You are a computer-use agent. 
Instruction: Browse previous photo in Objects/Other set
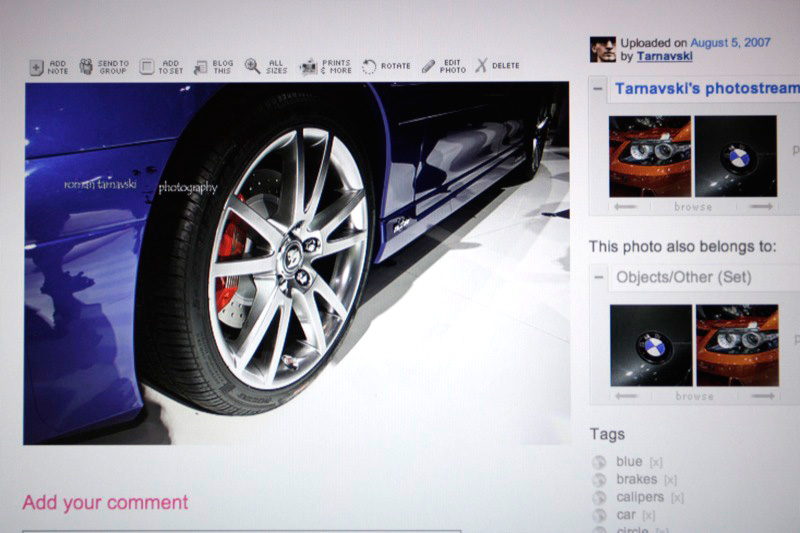(627, 396)
